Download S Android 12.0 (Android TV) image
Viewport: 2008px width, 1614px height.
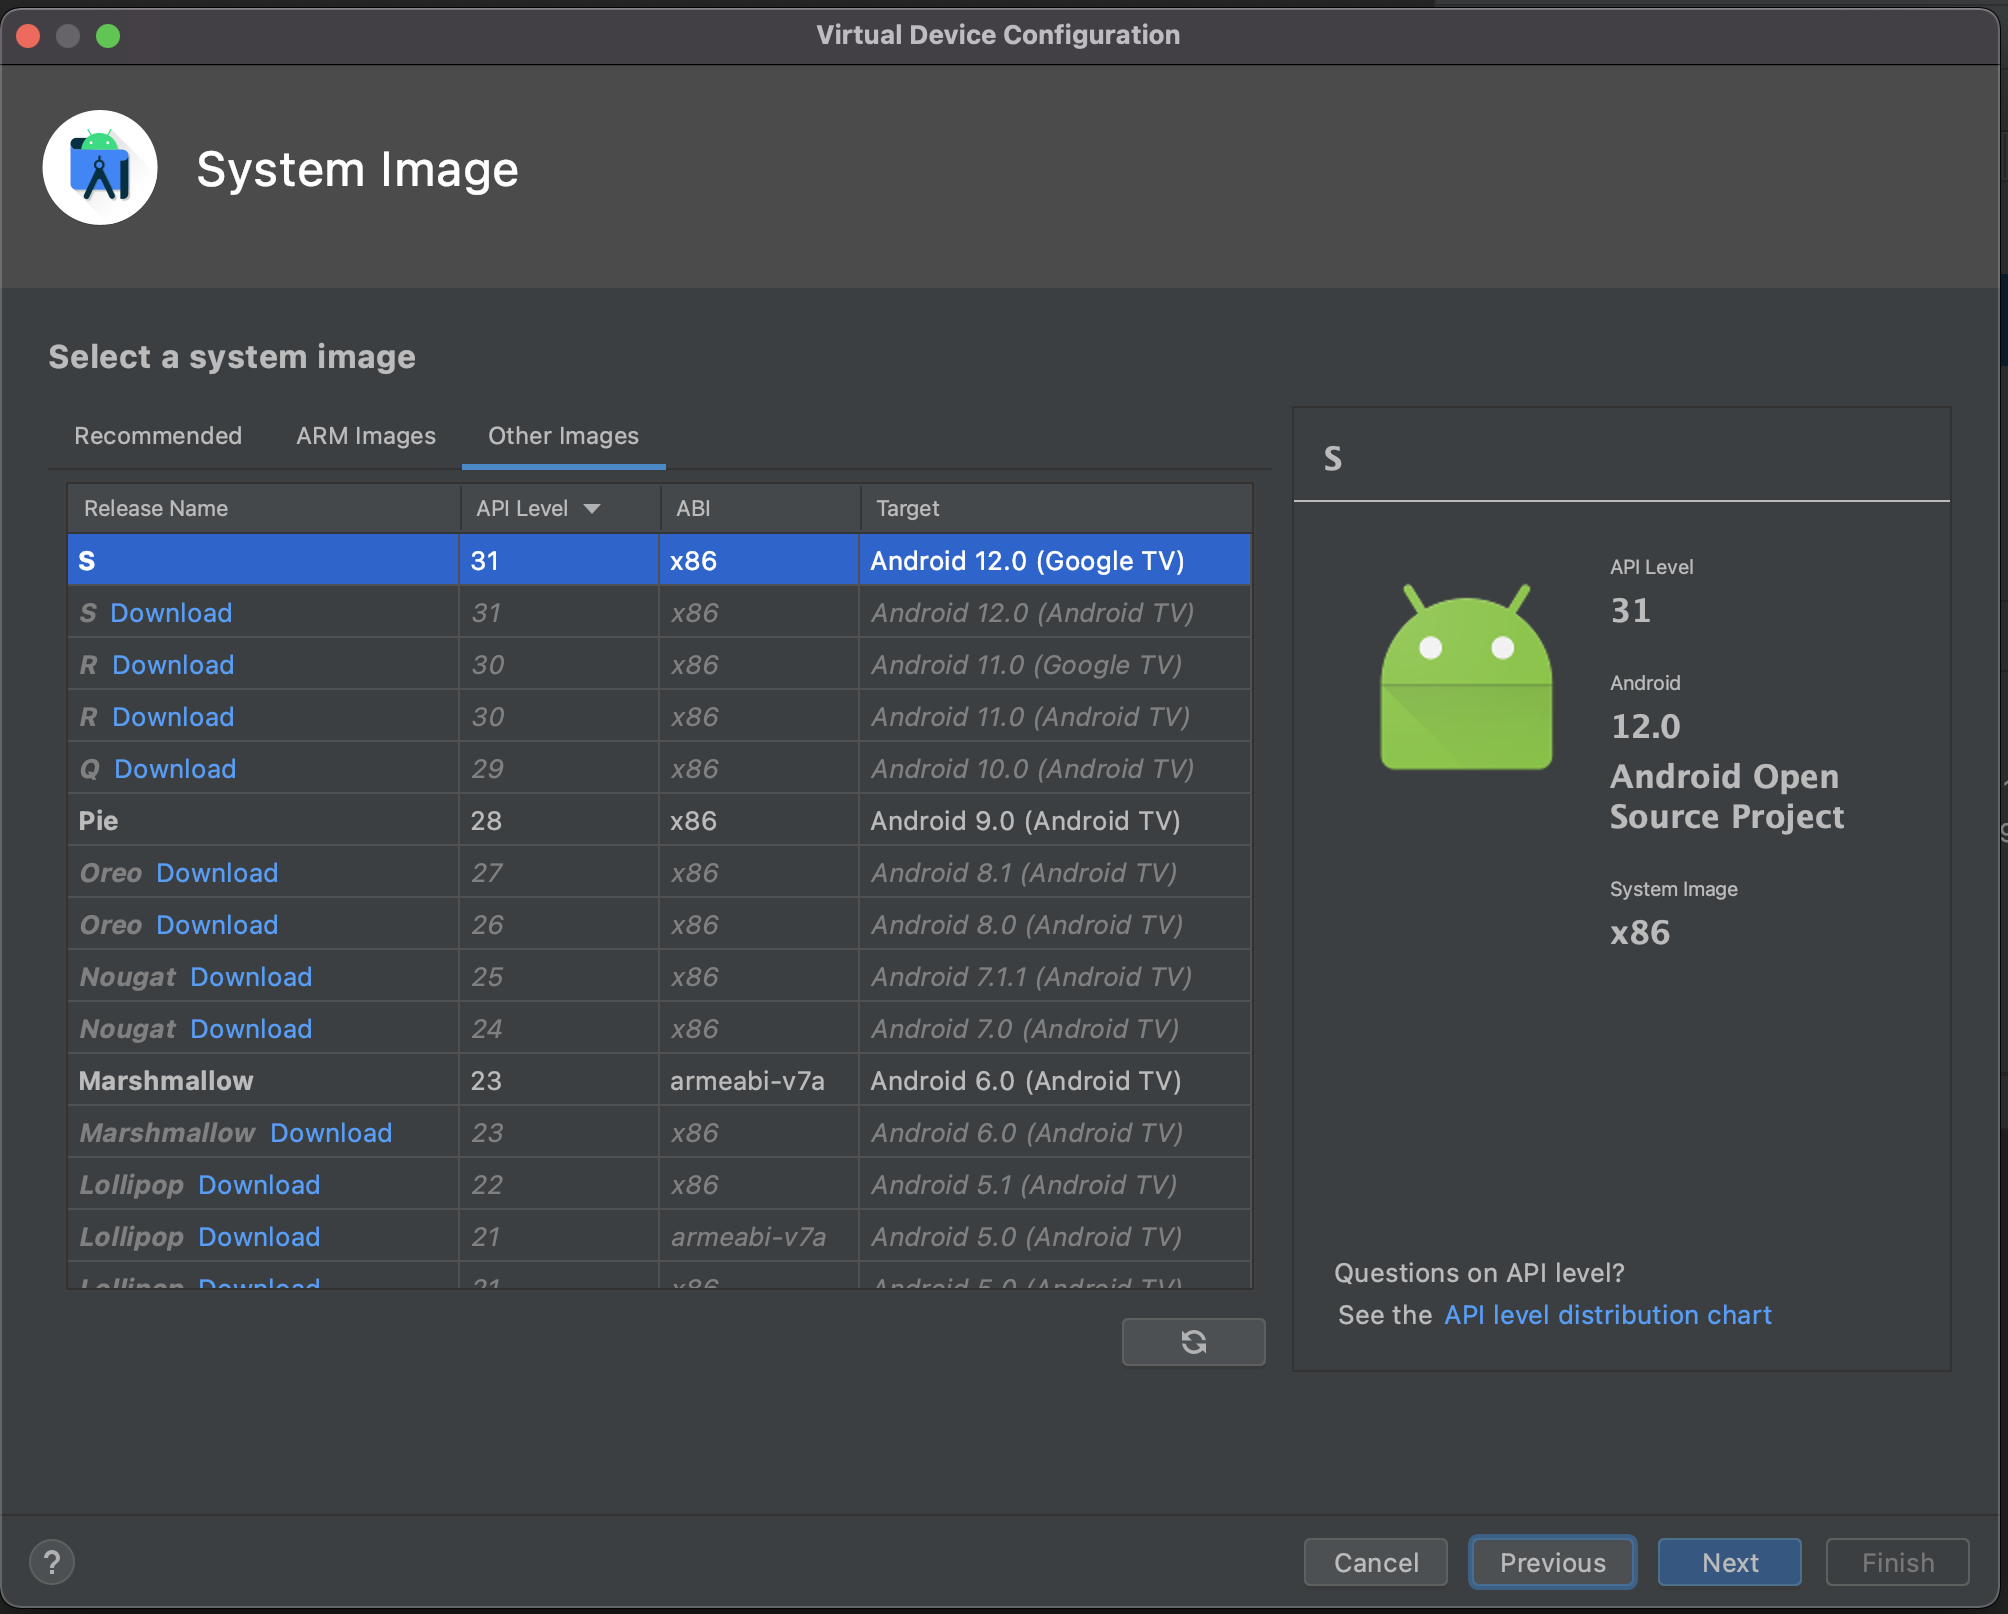[171, 613]
